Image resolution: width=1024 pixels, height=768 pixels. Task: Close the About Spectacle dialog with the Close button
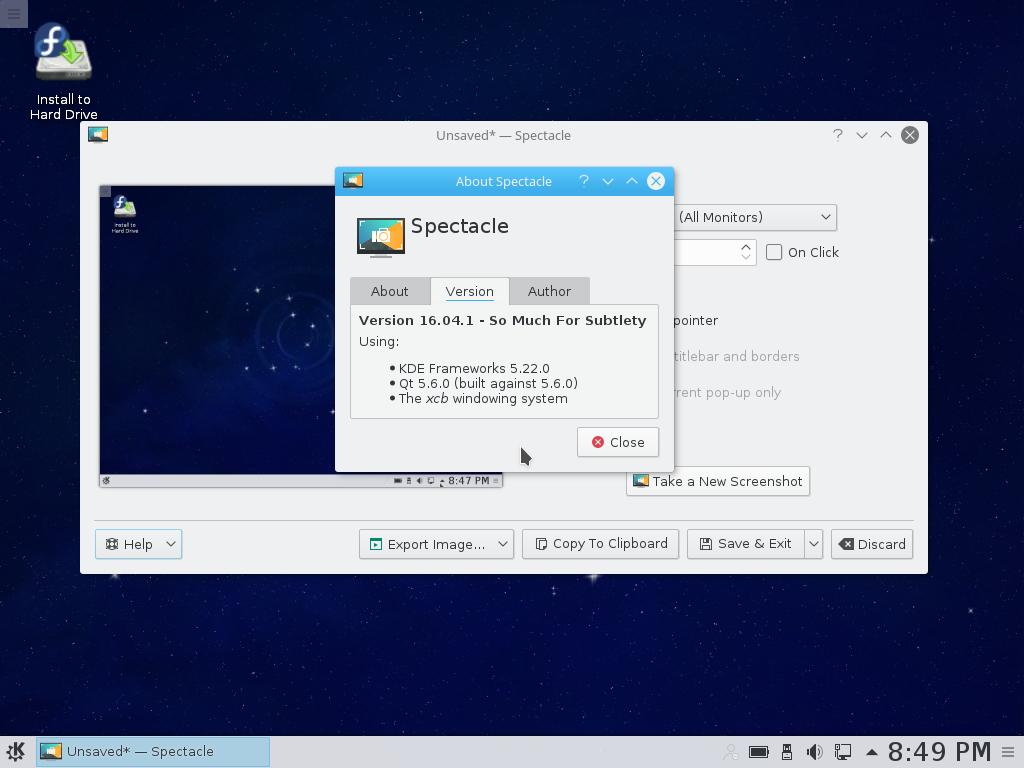pyautogui.click(x=618, y=442)
